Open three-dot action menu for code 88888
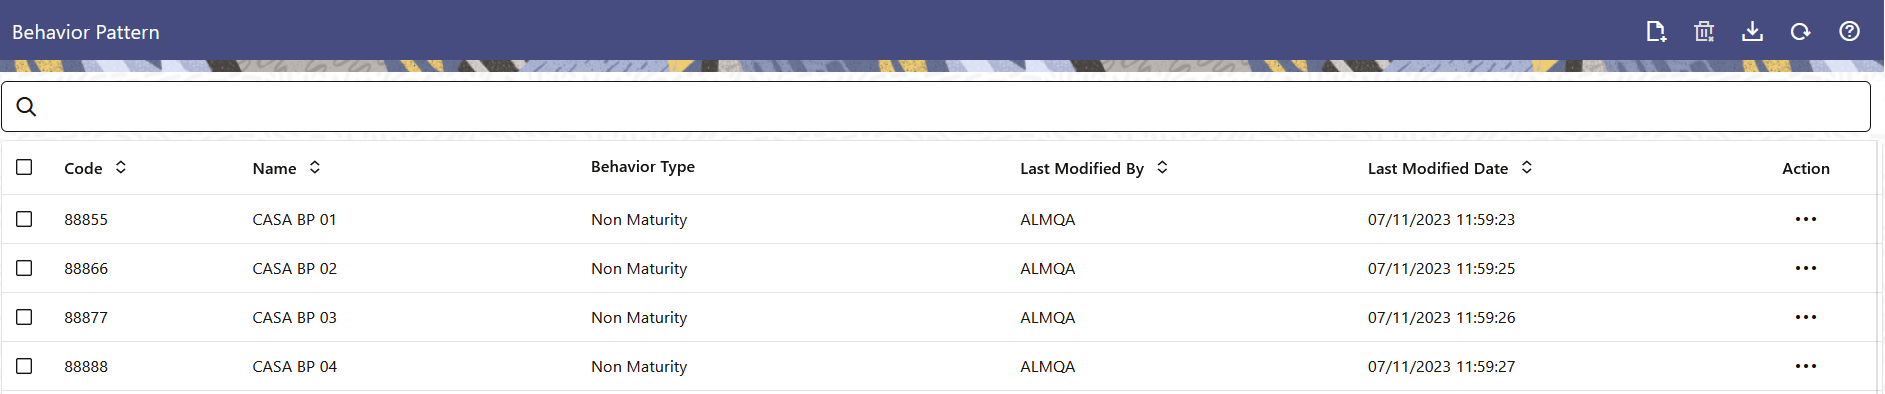1885x394 pixels. 1805,366
